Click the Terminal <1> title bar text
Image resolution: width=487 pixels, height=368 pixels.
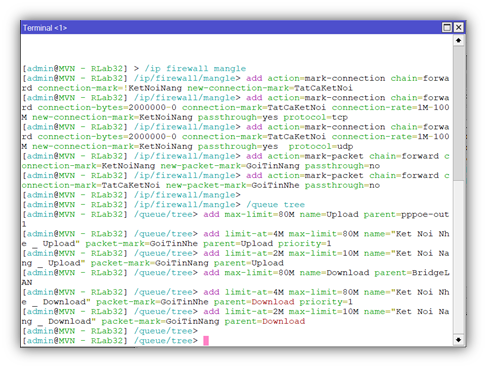point(45,28)
